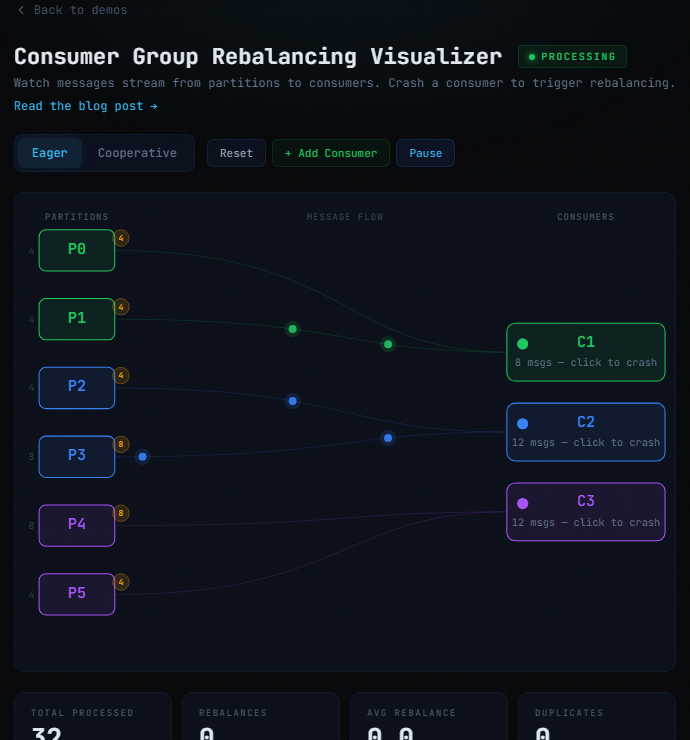Screen dimensions: 690x740
Task: Switch to Eager rebalancing mode
Action: (50, 153)
